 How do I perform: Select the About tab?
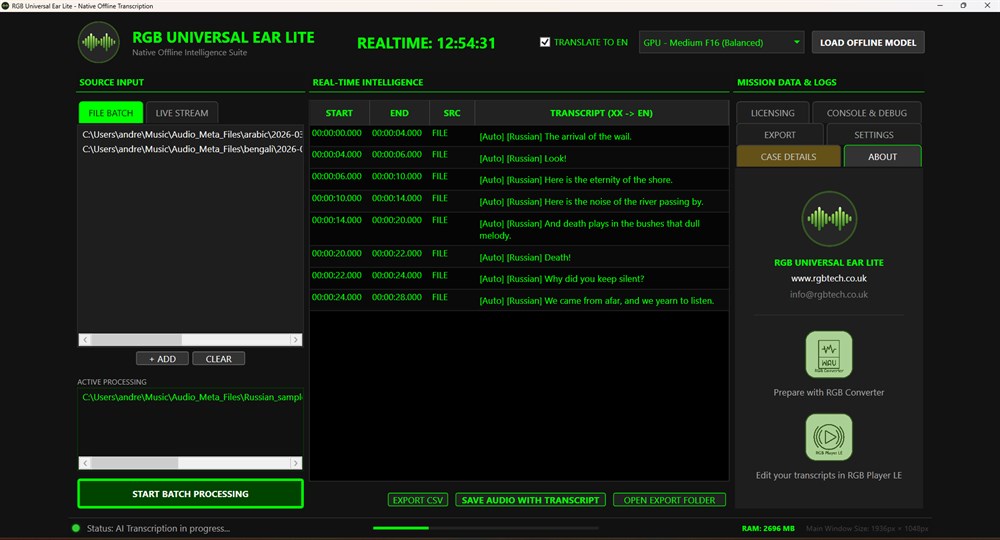click(882, 156)
